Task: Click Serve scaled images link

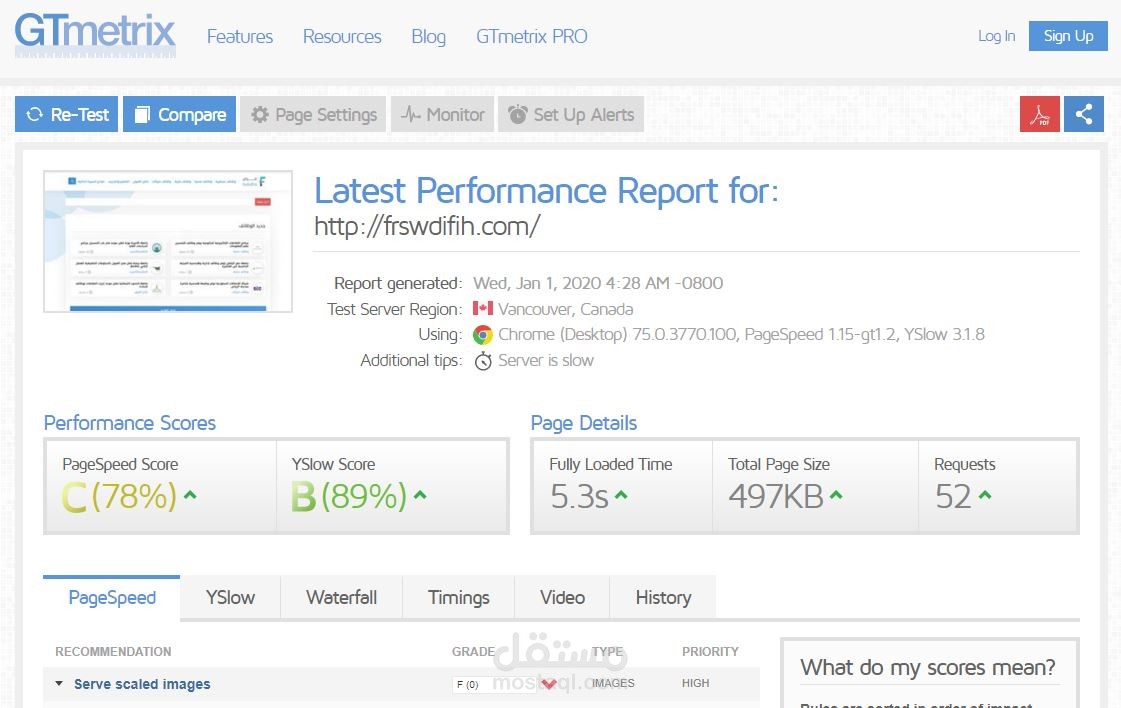Action: tap(142, 684)
